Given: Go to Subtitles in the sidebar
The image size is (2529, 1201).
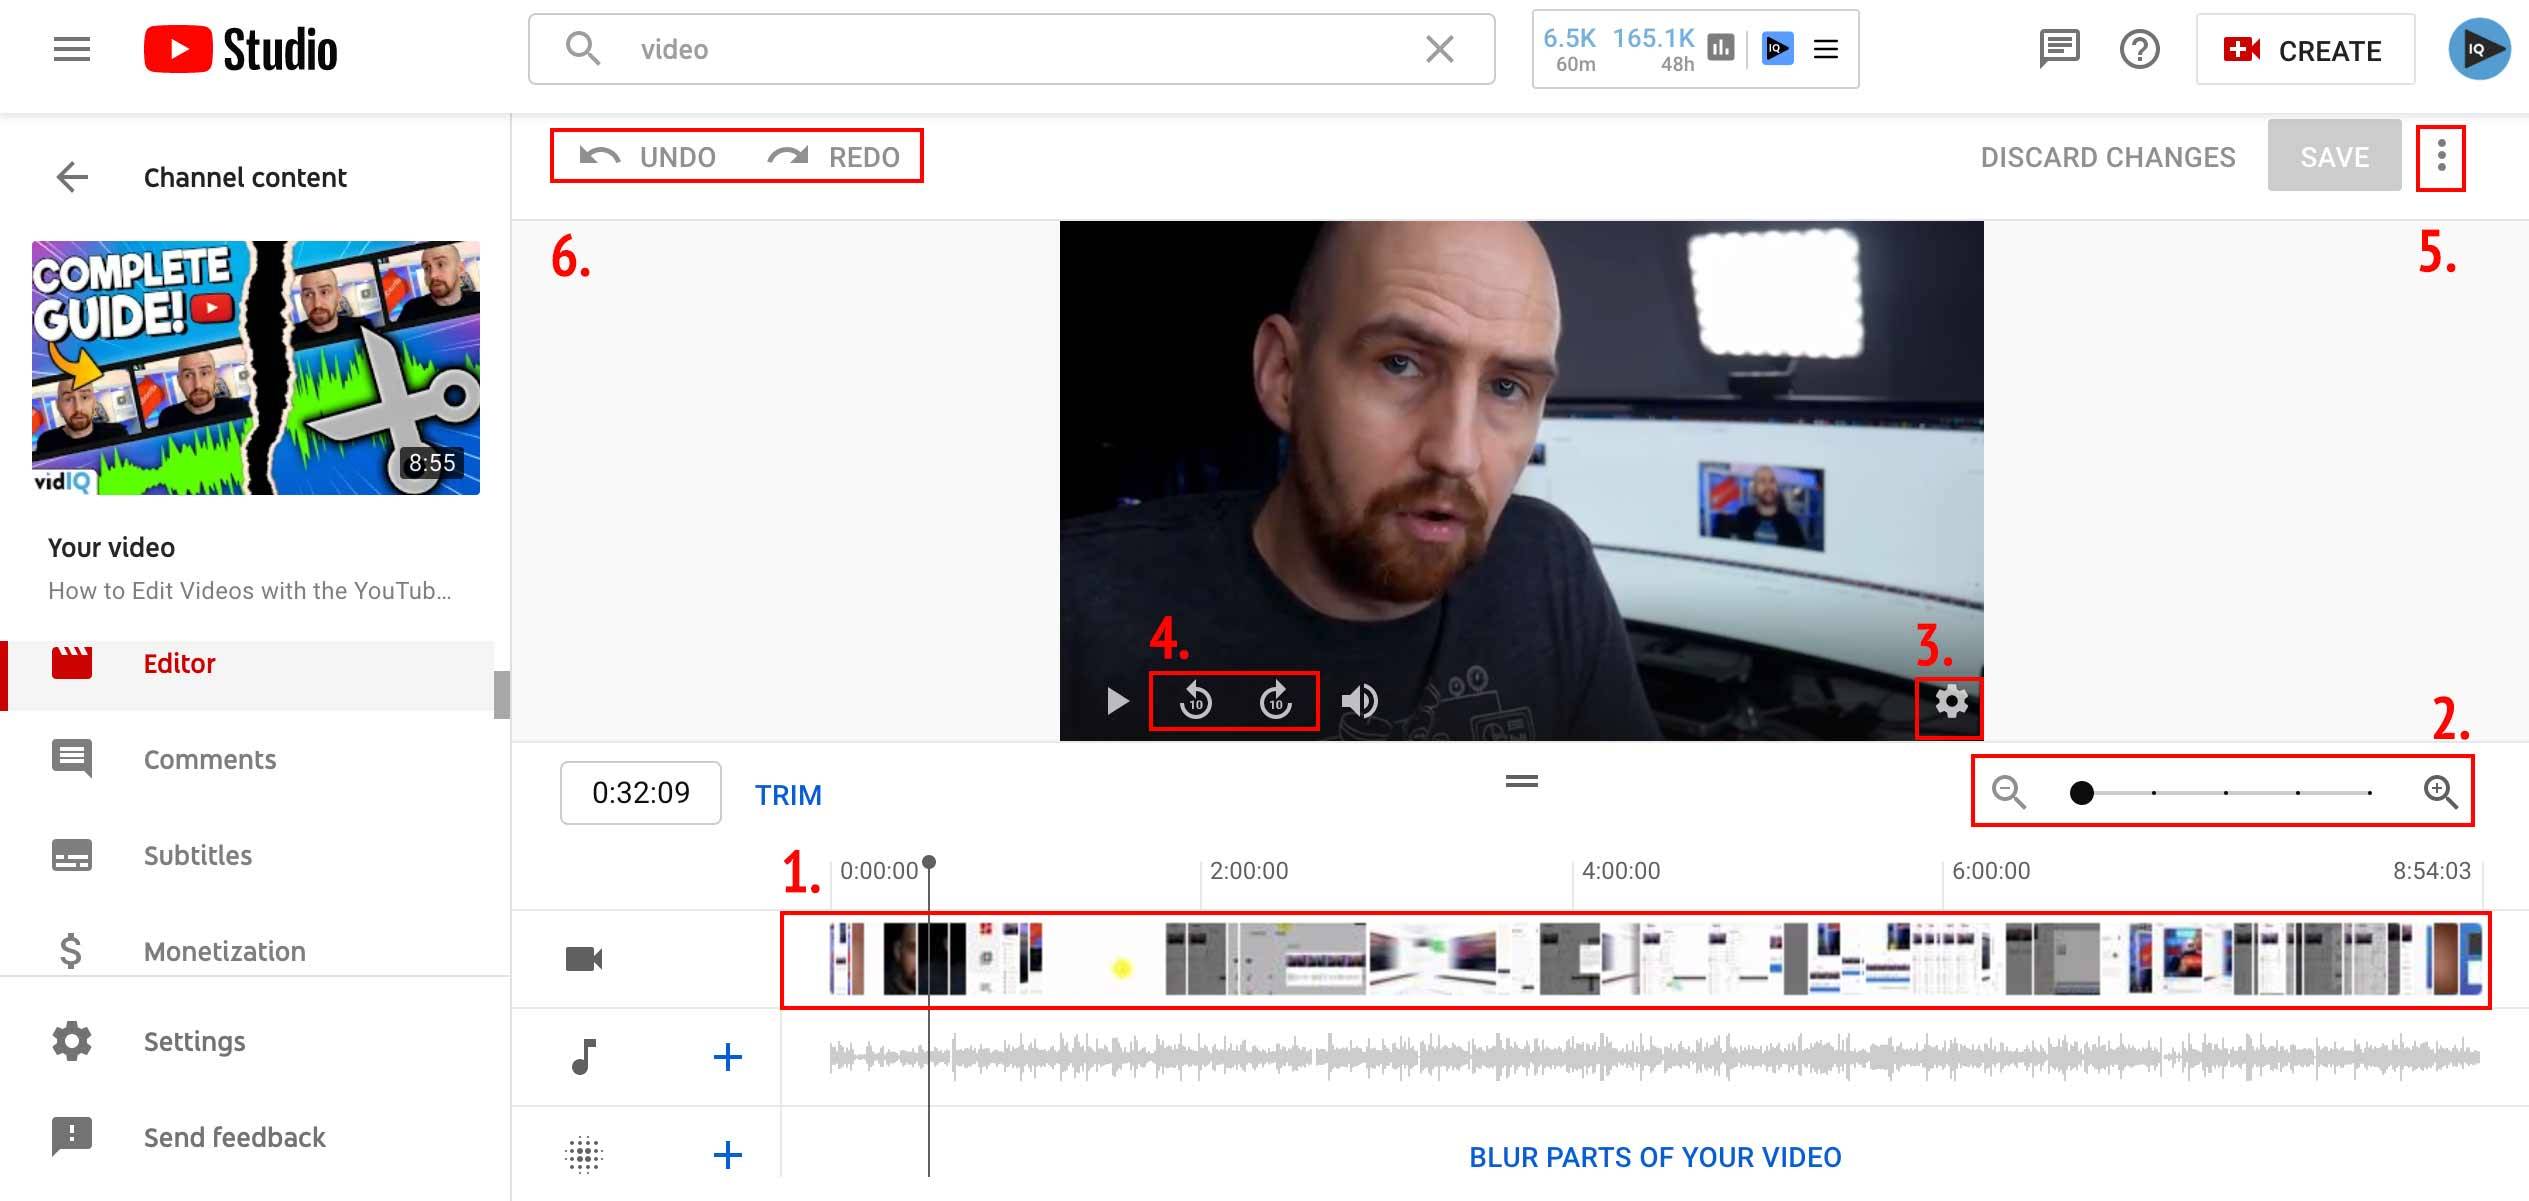Looking at the screenshot, I should [x=197, y=855].
